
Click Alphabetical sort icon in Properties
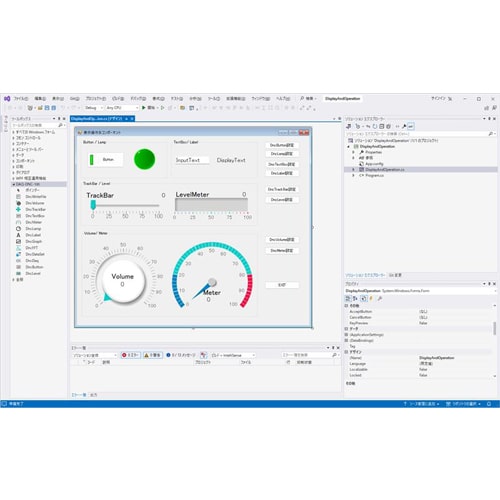pos(355,299)
